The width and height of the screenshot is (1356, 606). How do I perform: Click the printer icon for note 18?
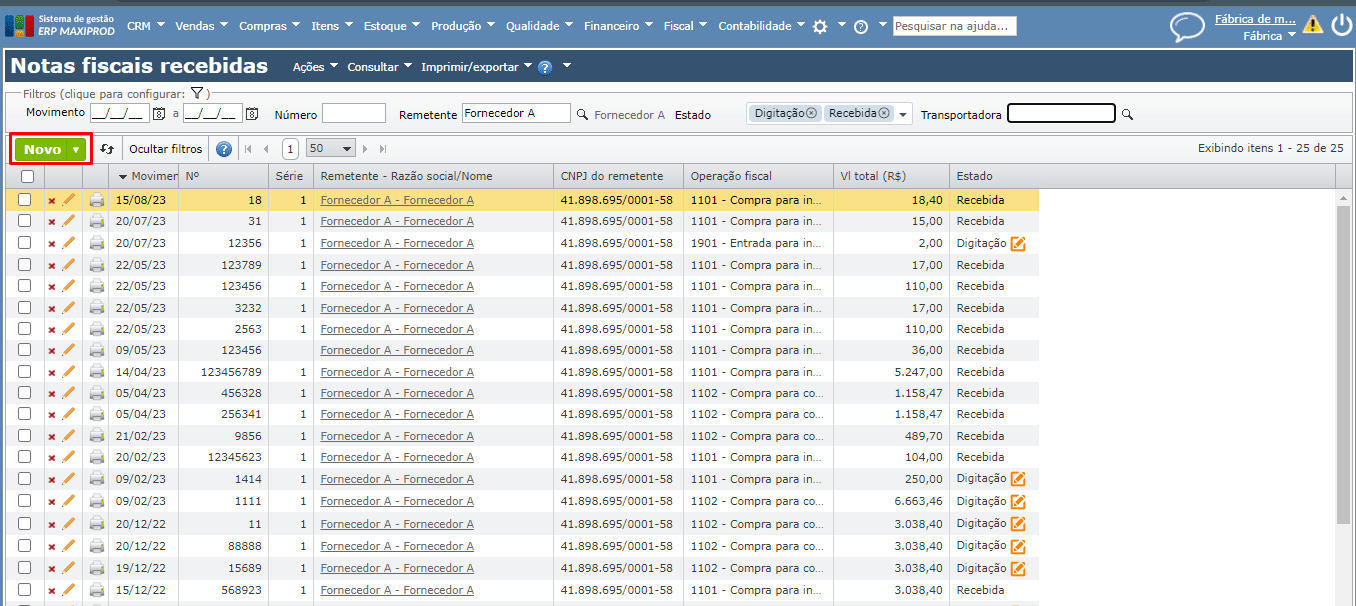tap(96, 200)
